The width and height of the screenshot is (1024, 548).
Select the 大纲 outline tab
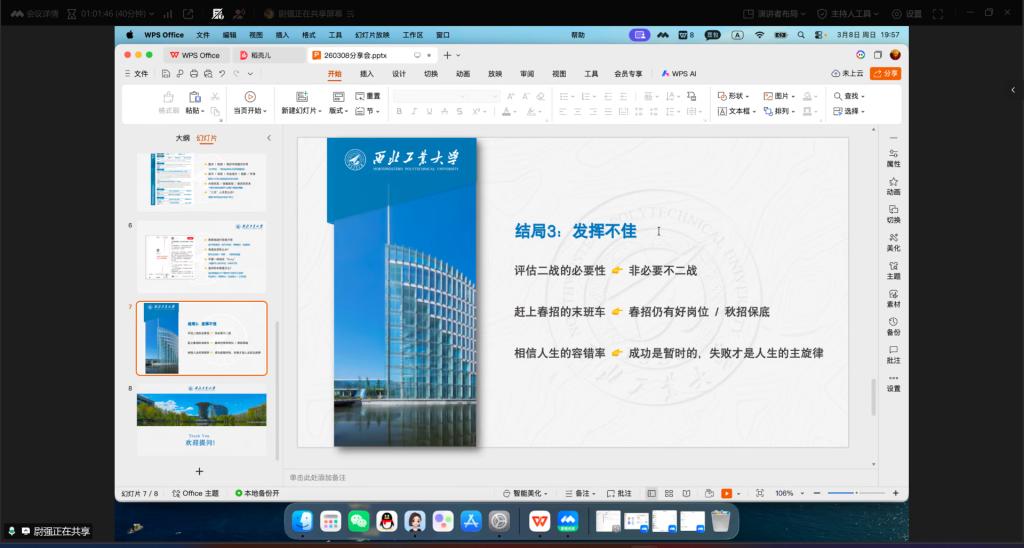point(182,138)
